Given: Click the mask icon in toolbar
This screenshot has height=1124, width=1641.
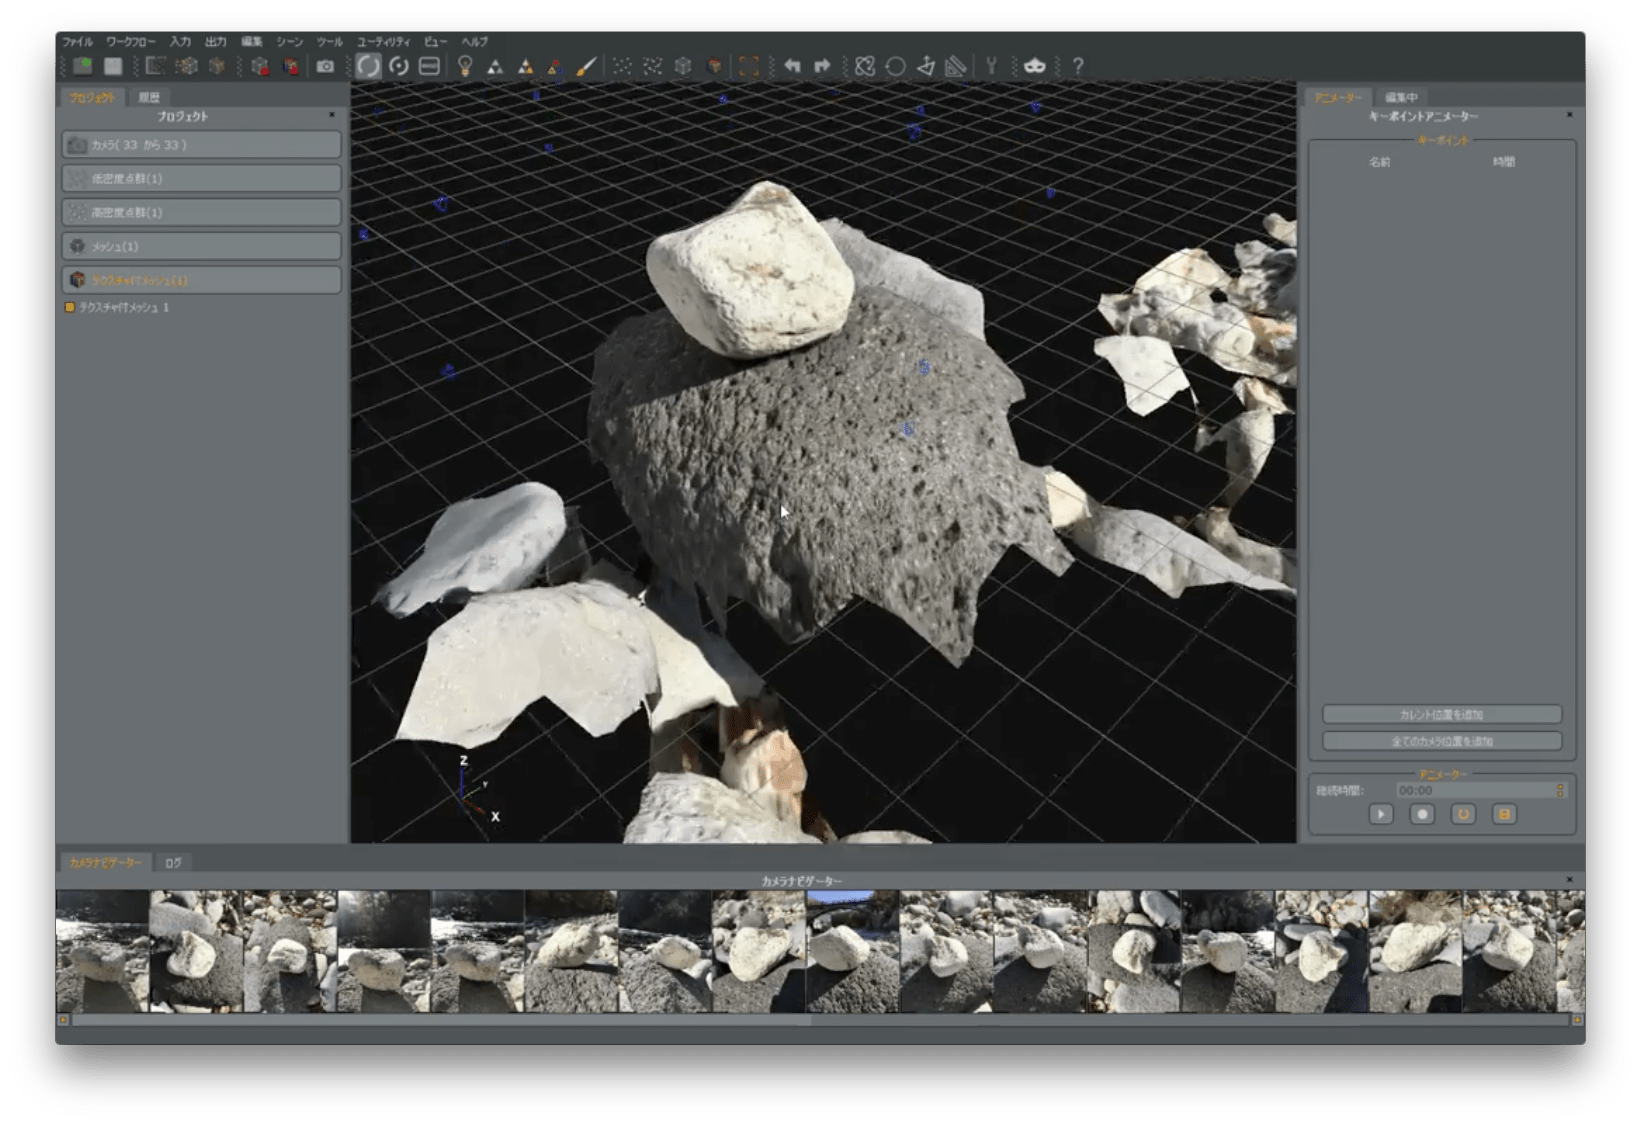Looking at the screenshot, I should click(x=1035, y=66).
